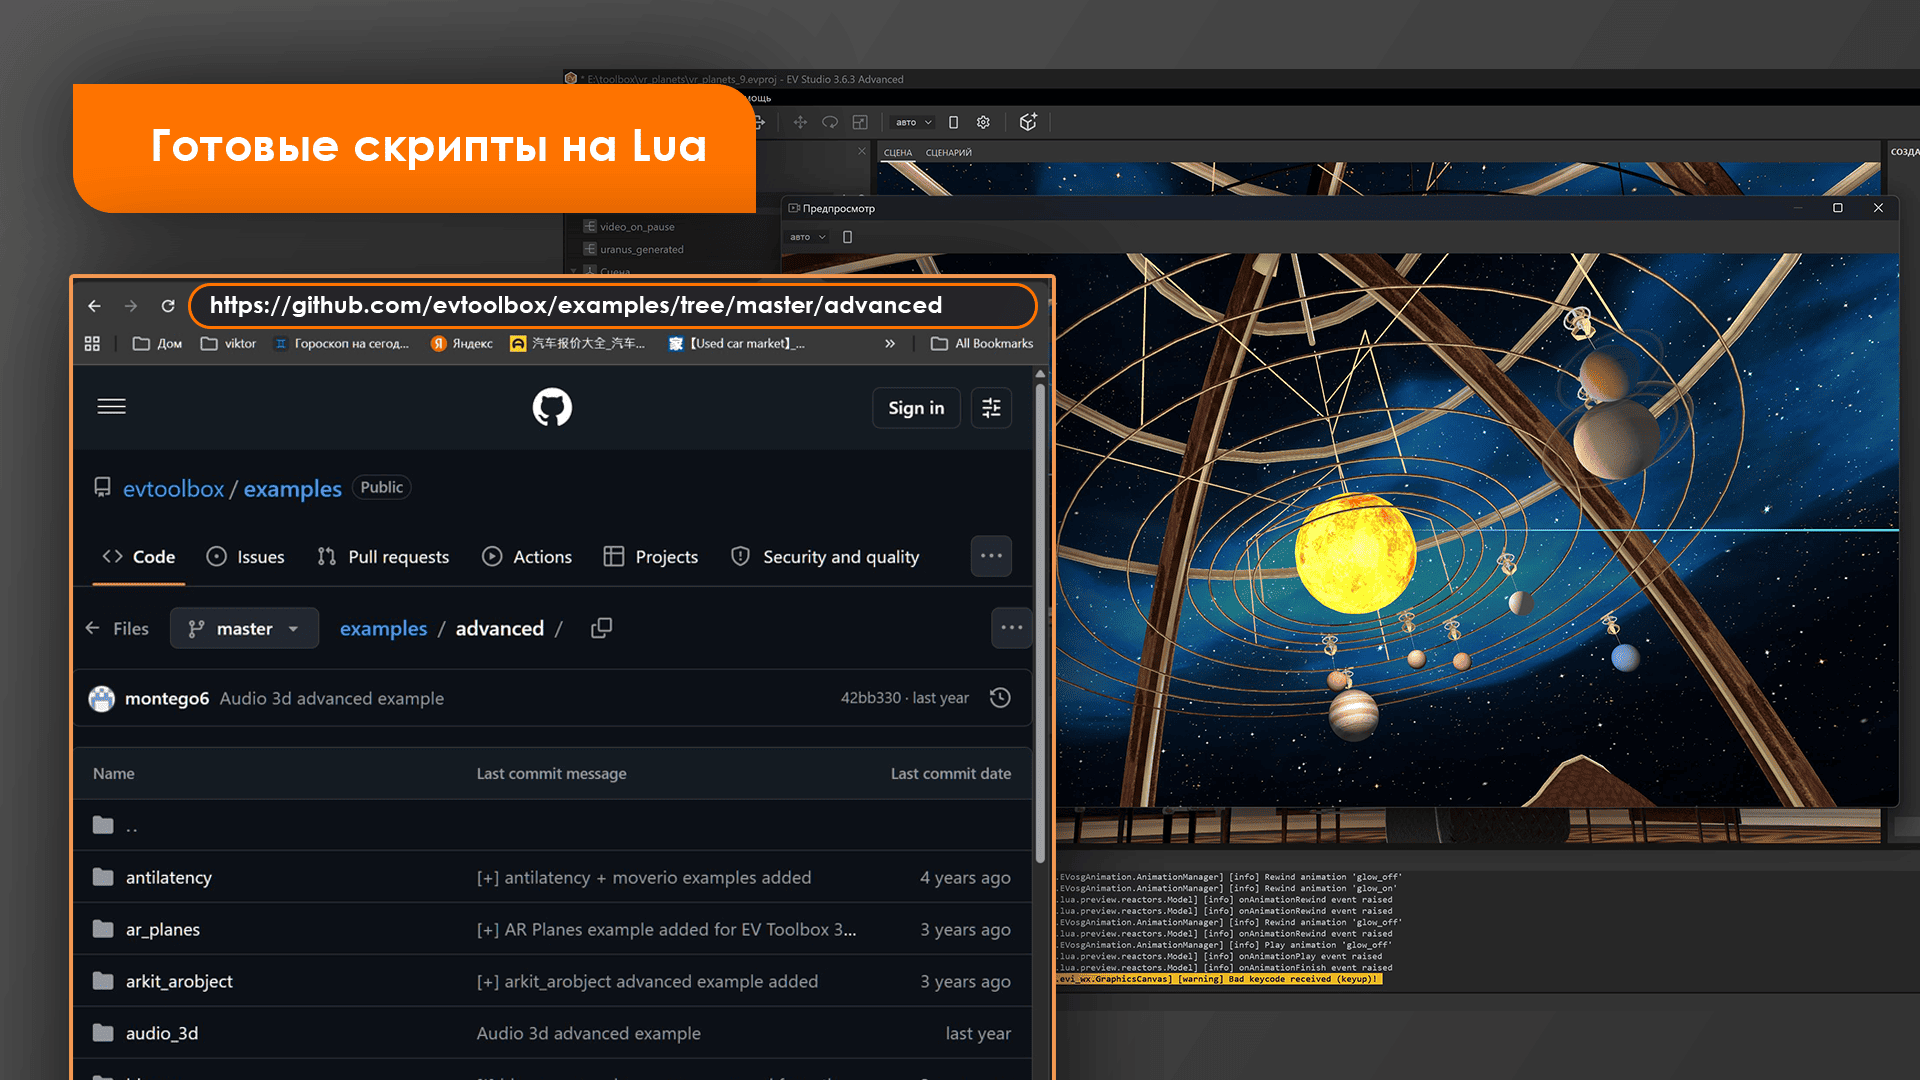
Task: Click the repository icon beside evtoolbox
Action: (x=102, y=487)
